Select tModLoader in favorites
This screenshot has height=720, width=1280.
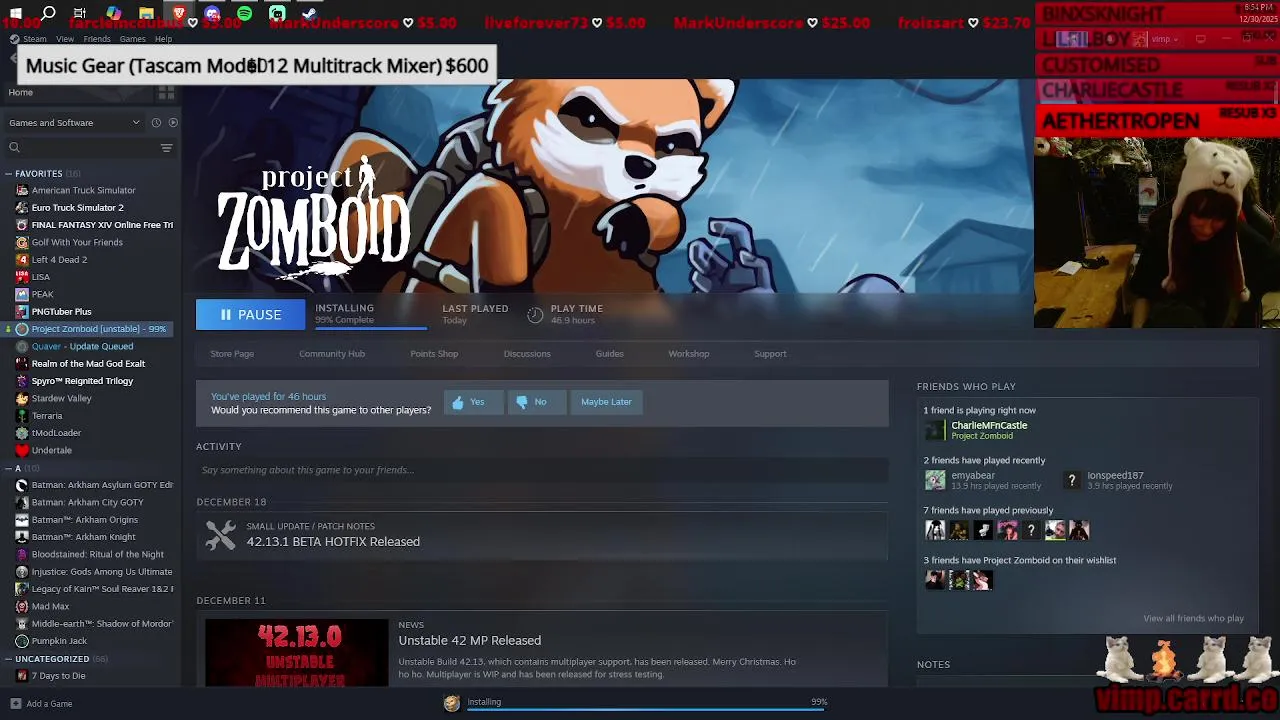[56, 433]
